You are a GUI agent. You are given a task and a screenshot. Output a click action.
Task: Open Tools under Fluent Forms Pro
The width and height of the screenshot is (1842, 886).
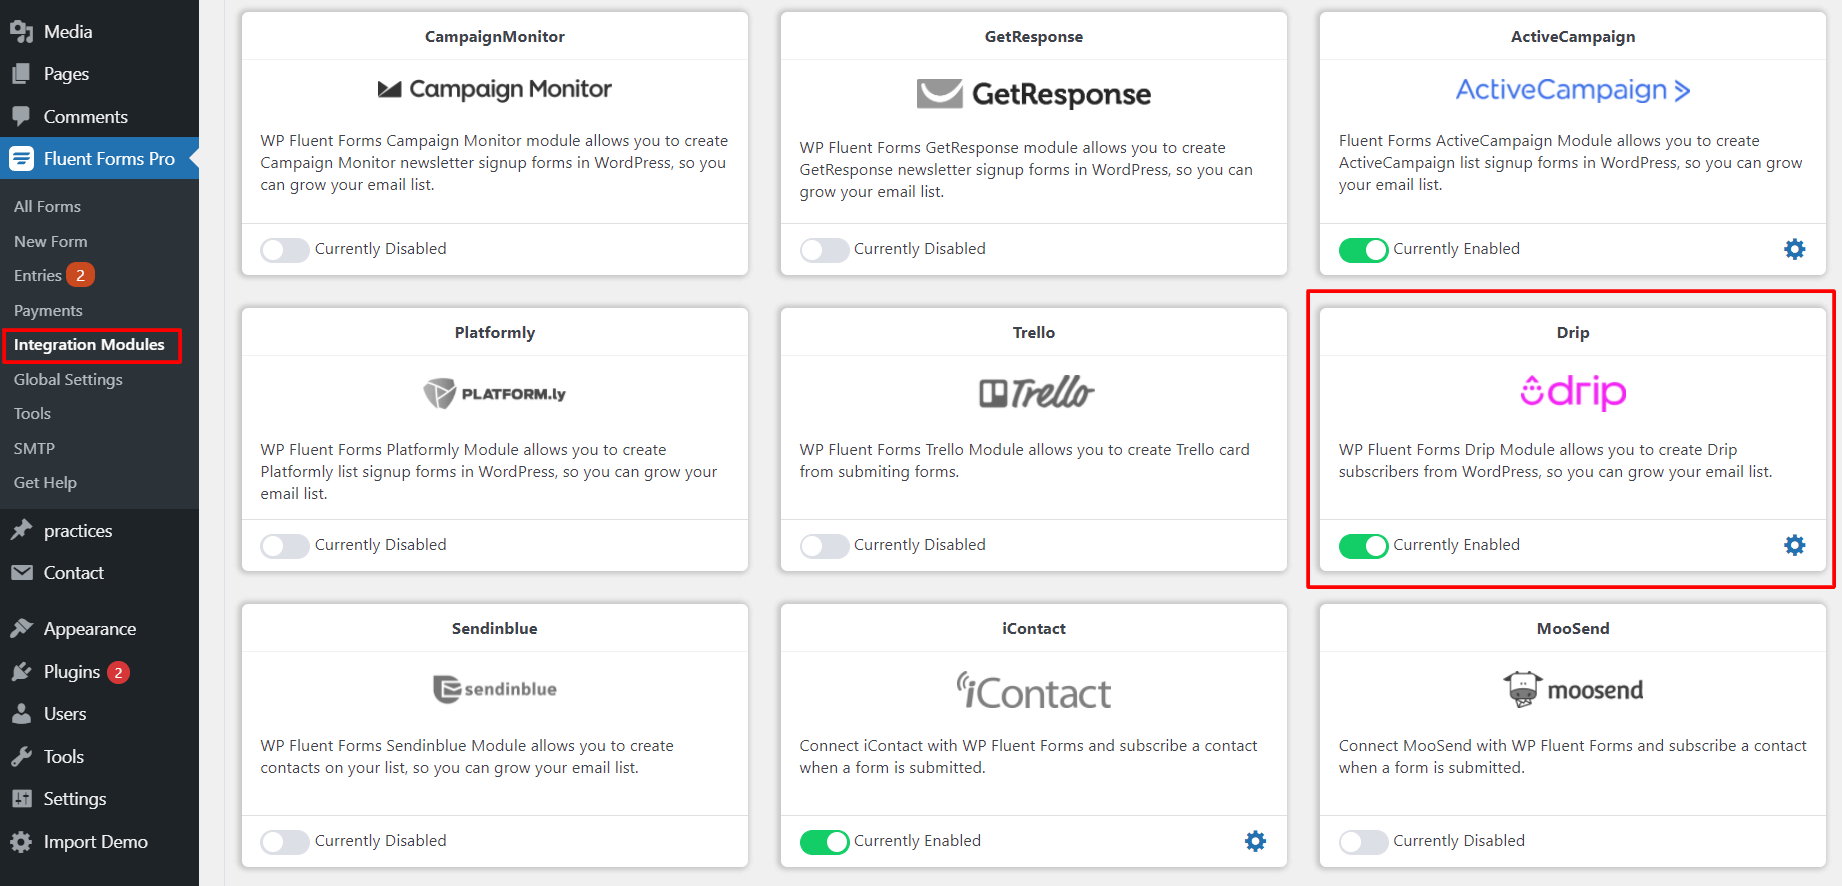[x=32, y=413]
